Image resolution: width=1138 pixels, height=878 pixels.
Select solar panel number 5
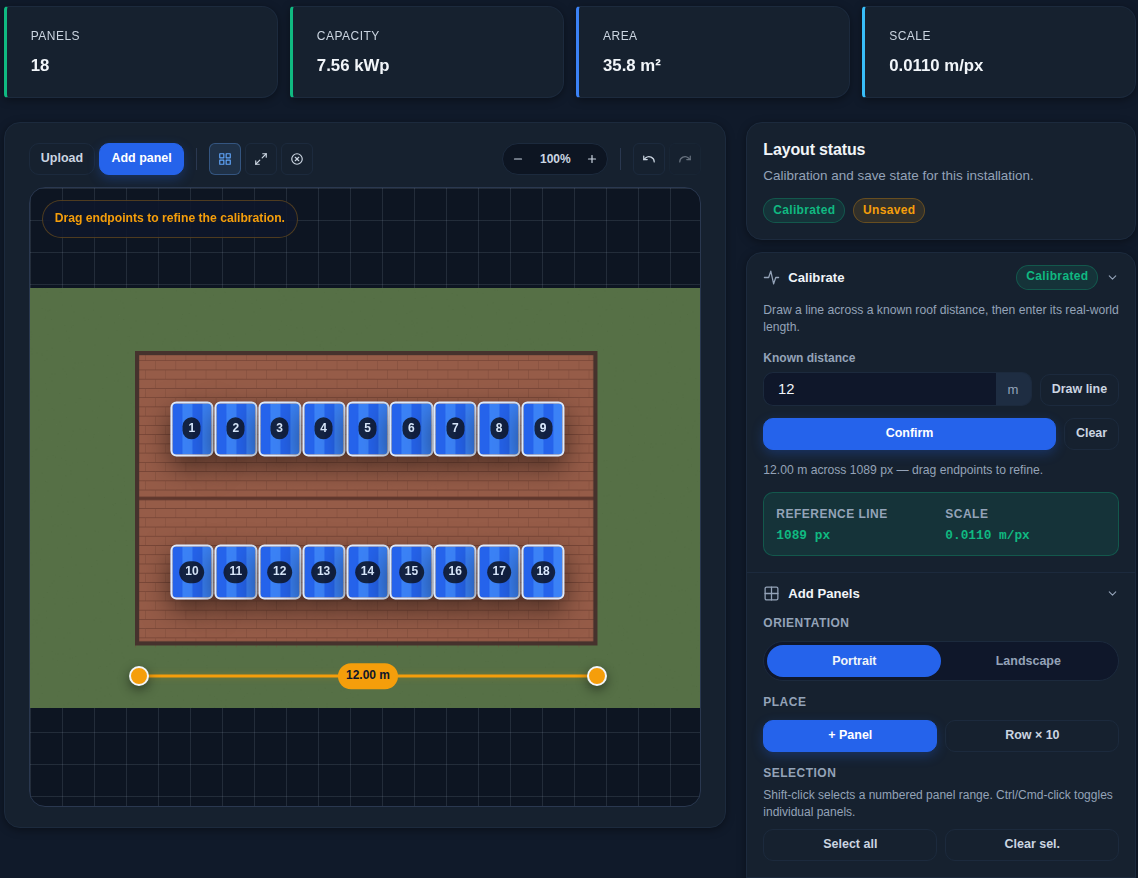367,428
